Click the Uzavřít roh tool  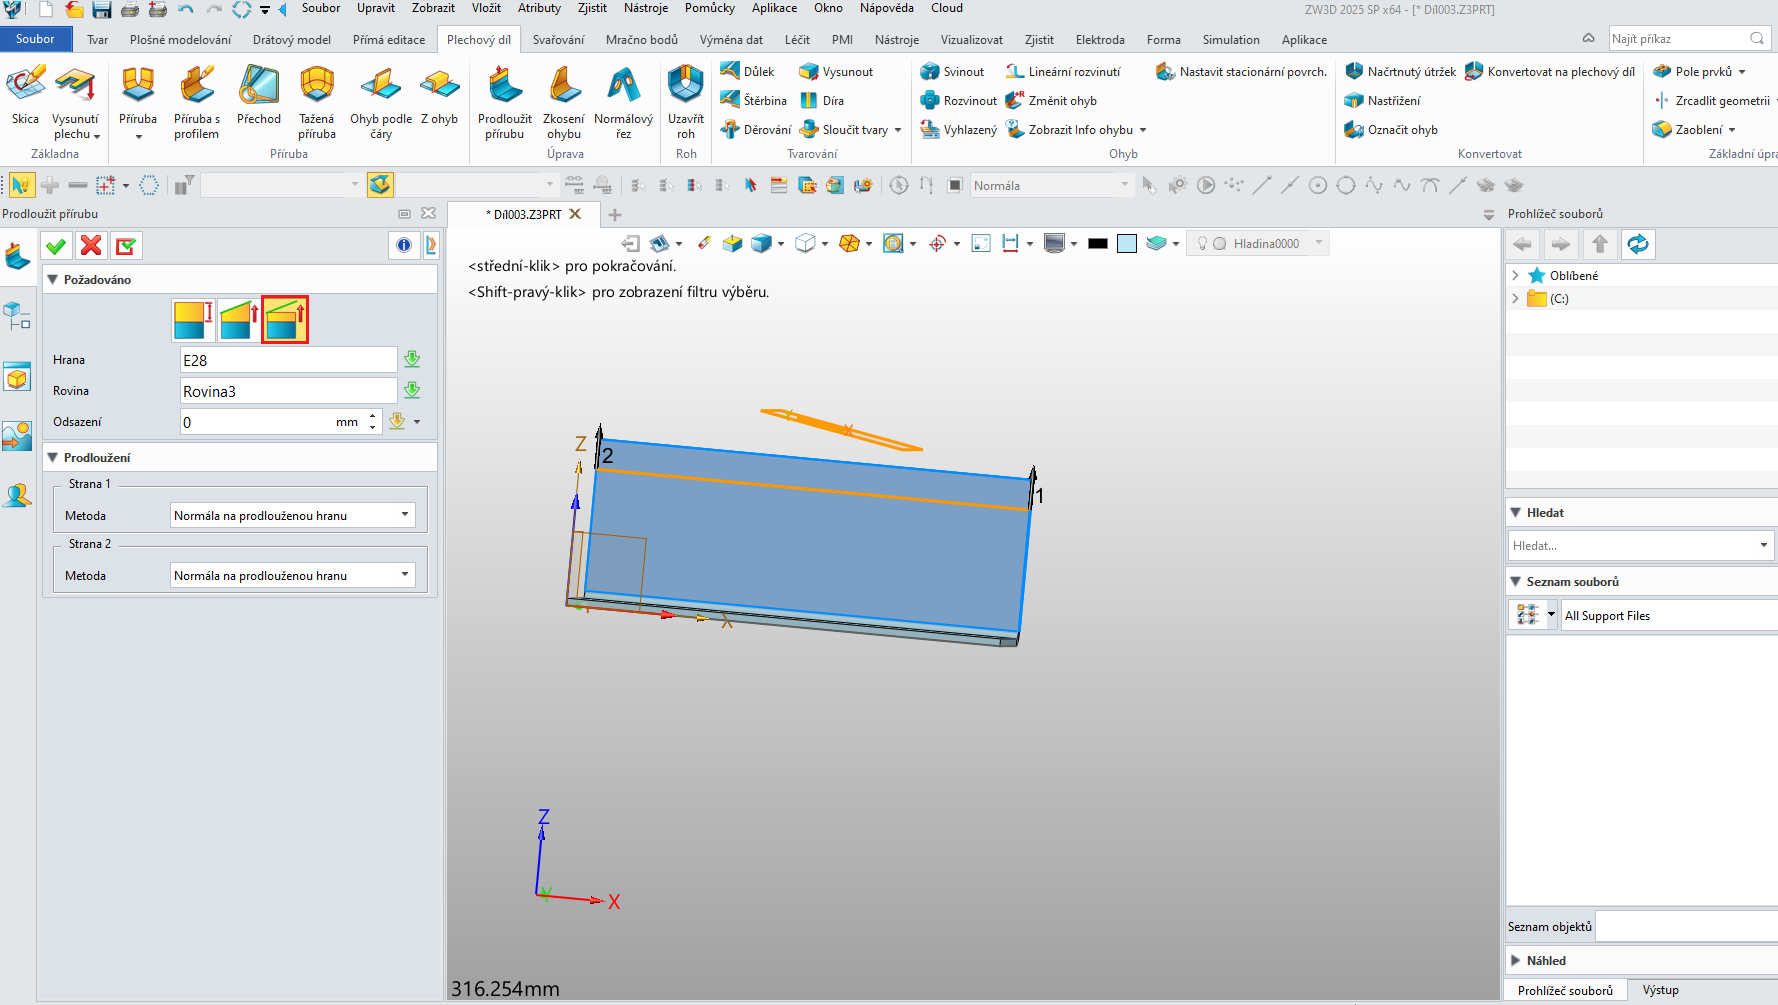(x=686, y=102)
